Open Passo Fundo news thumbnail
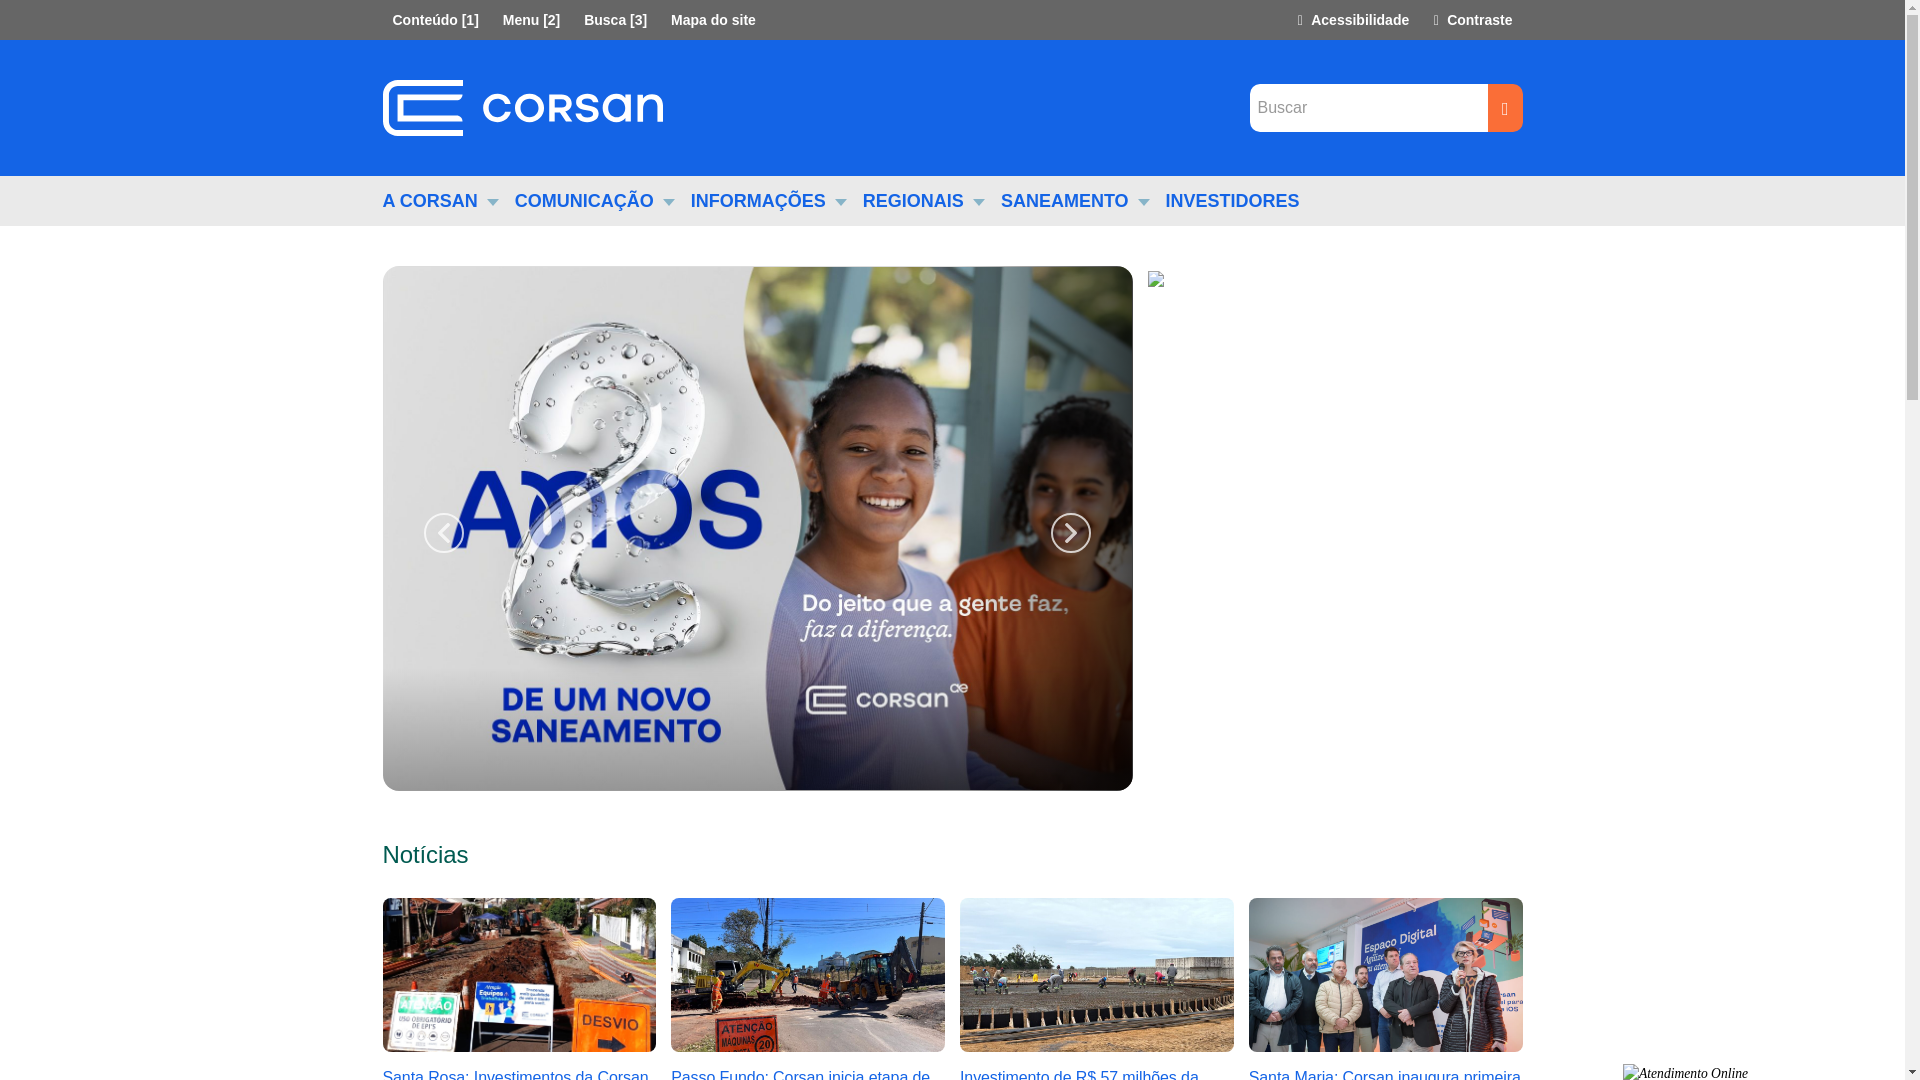 pos(808,975)
